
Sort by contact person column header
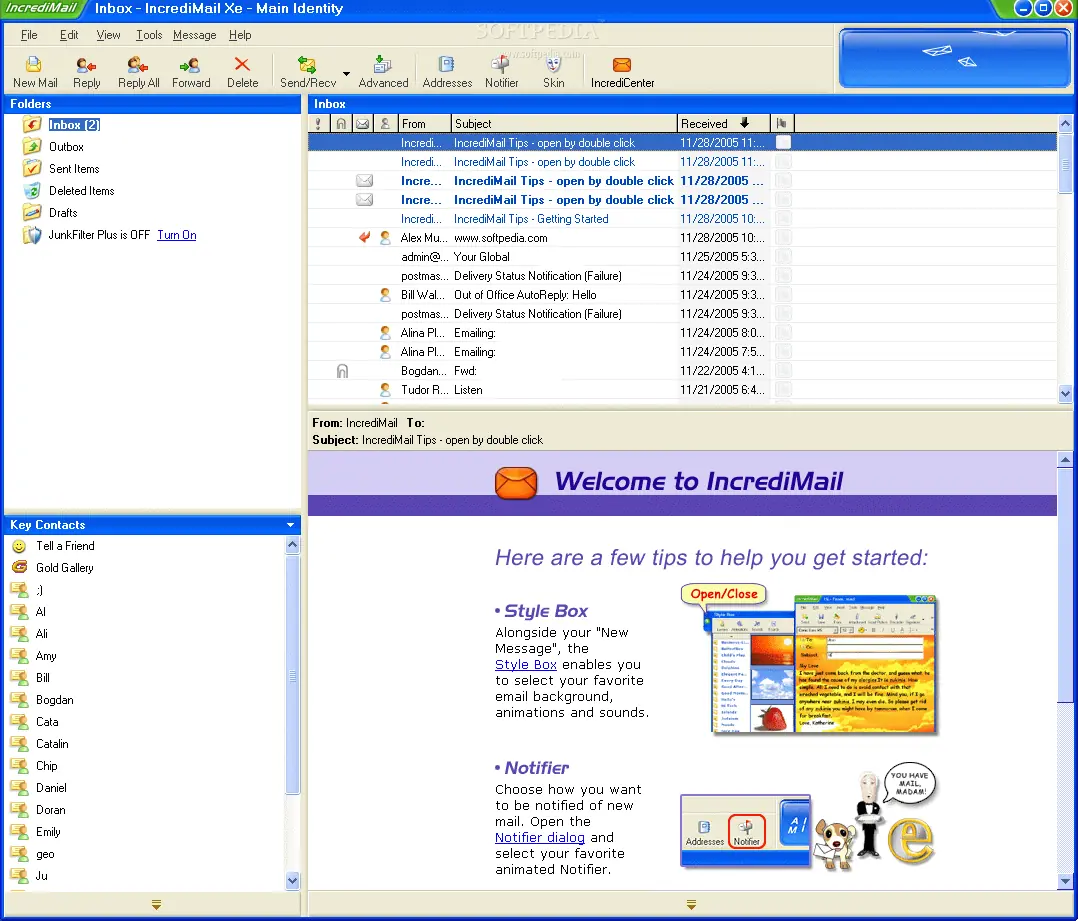tap(385, 124)
